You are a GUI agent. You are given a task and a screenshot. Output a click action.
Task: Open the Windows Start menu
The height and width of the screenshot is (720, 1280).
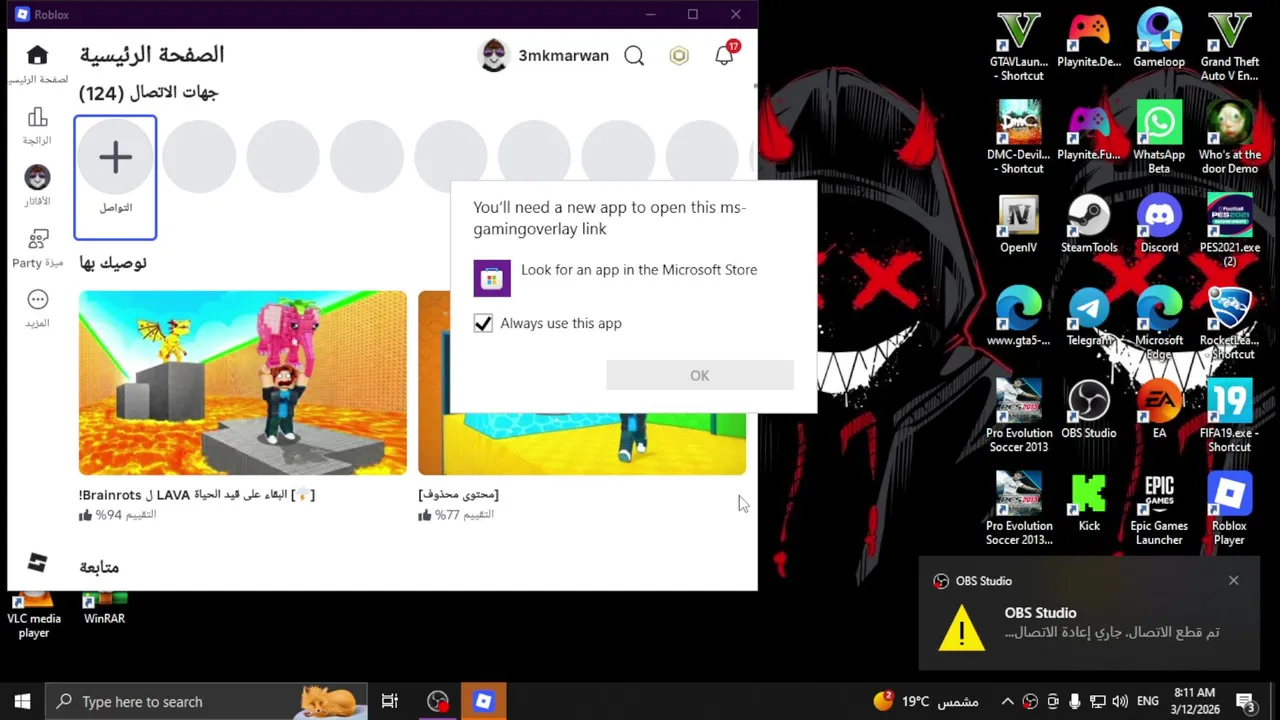pyautogui.click(x=22, y=702)
